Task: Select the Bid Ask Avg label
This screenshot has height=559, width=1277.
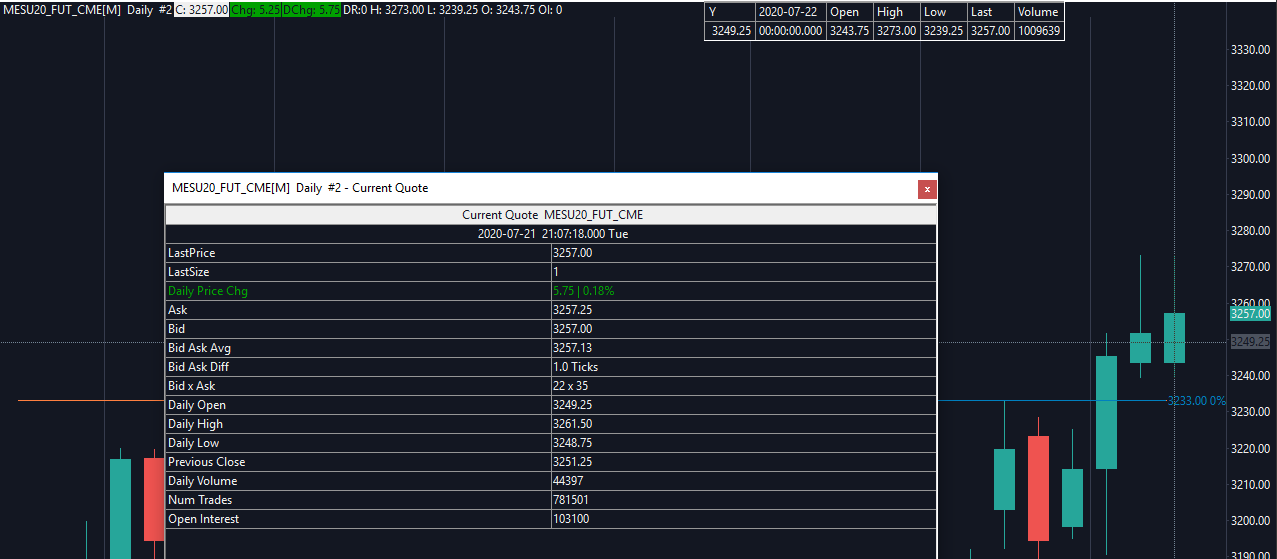Action: pos(358,348)
